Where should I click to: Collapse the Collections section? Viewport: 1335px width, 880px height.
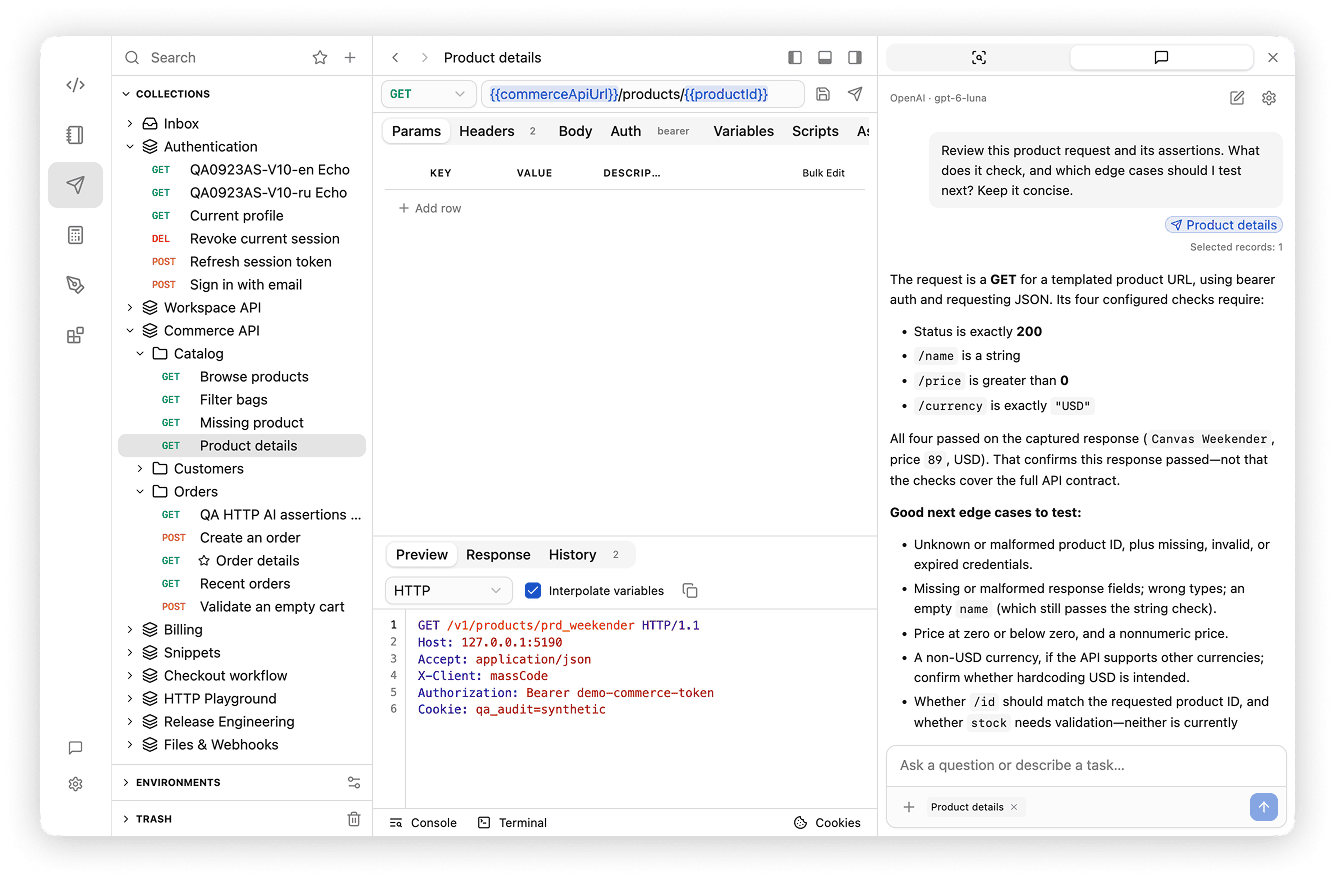pyautogui.click(x=126, y=94)
